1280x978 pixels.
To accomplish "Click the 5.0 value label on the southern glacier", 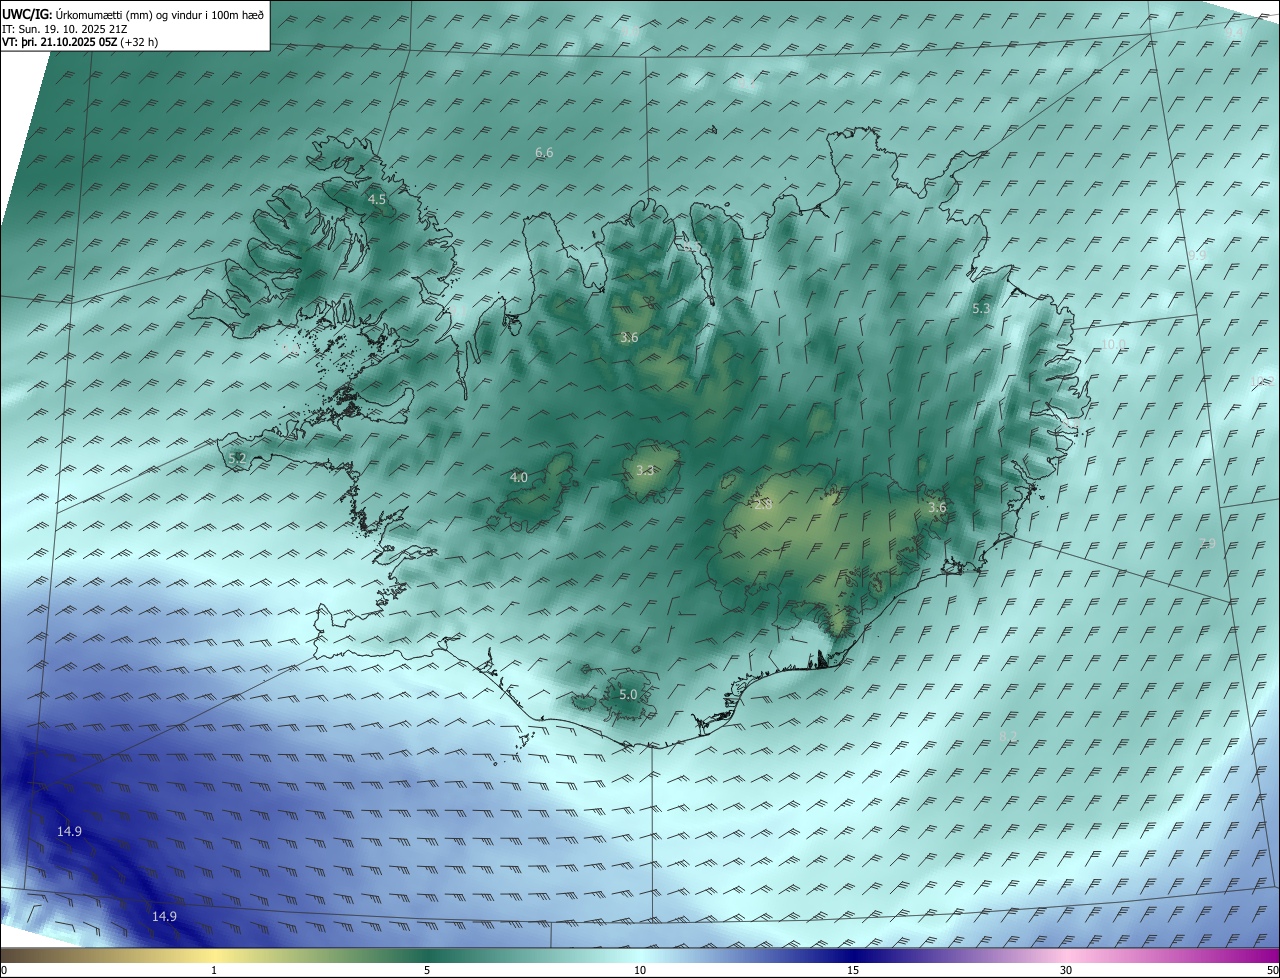I will click(x=628, y=695).
